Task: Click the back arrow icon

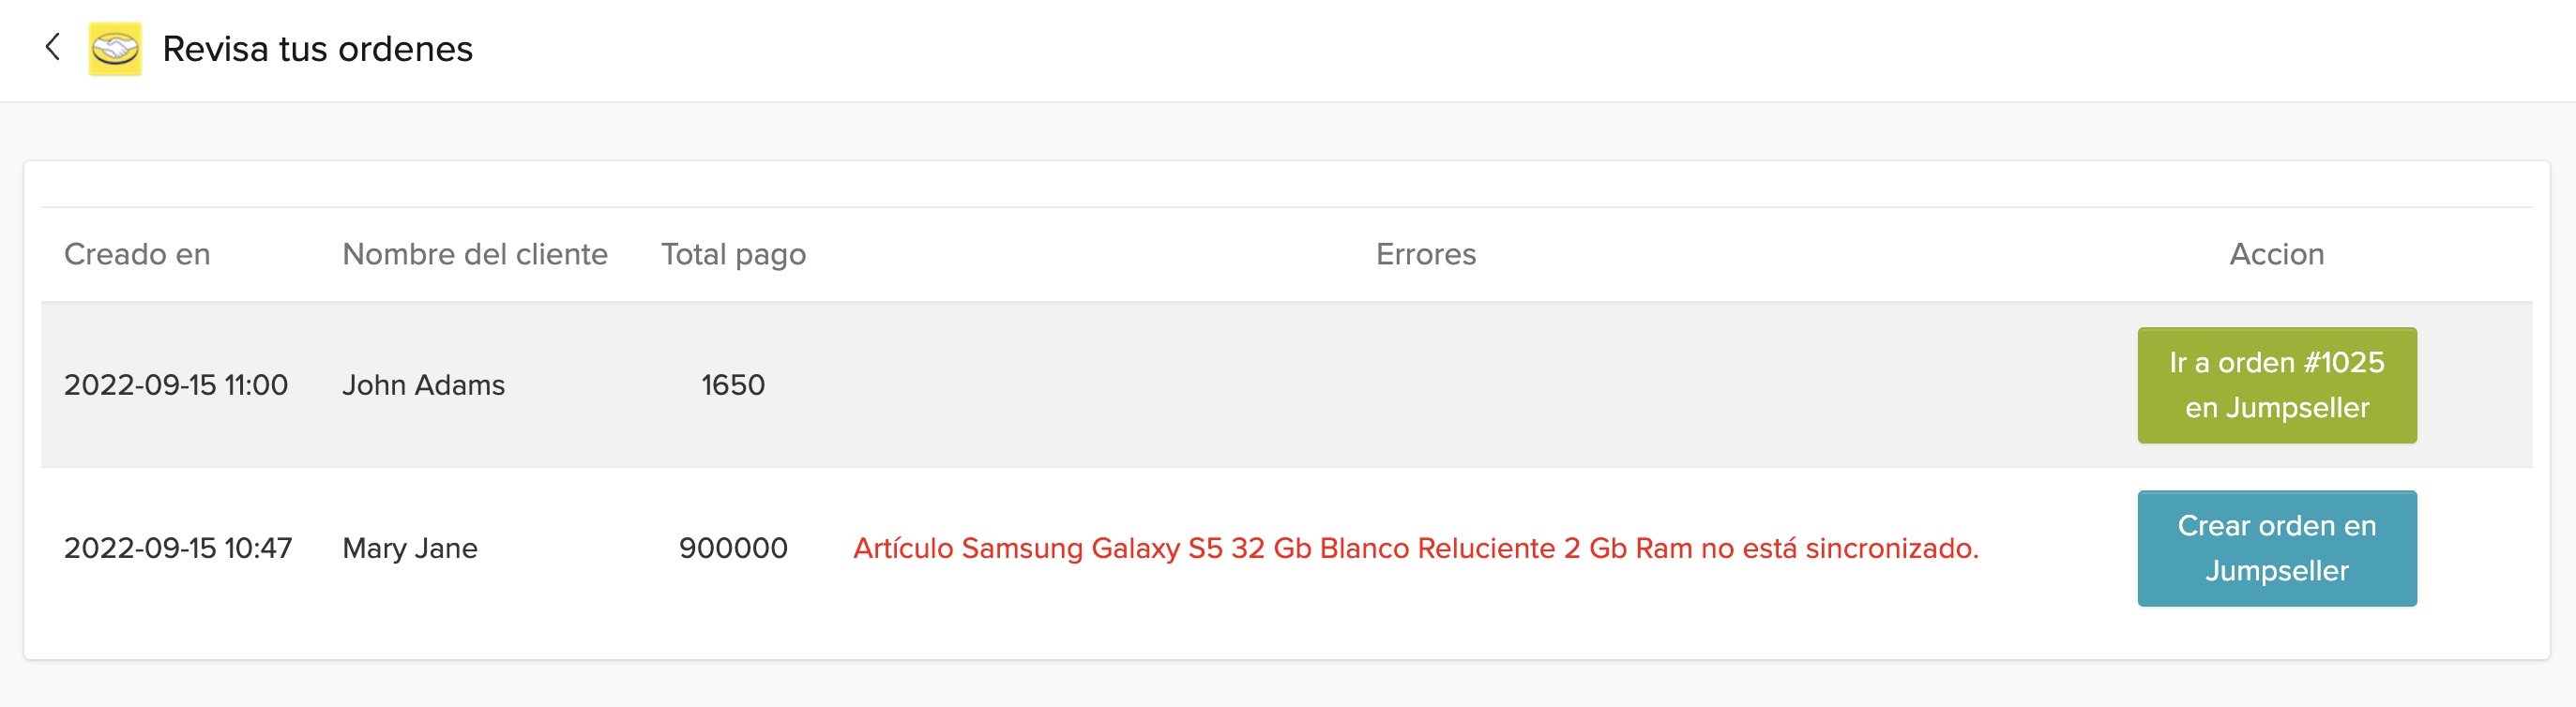Action: (x=53, y=47)
